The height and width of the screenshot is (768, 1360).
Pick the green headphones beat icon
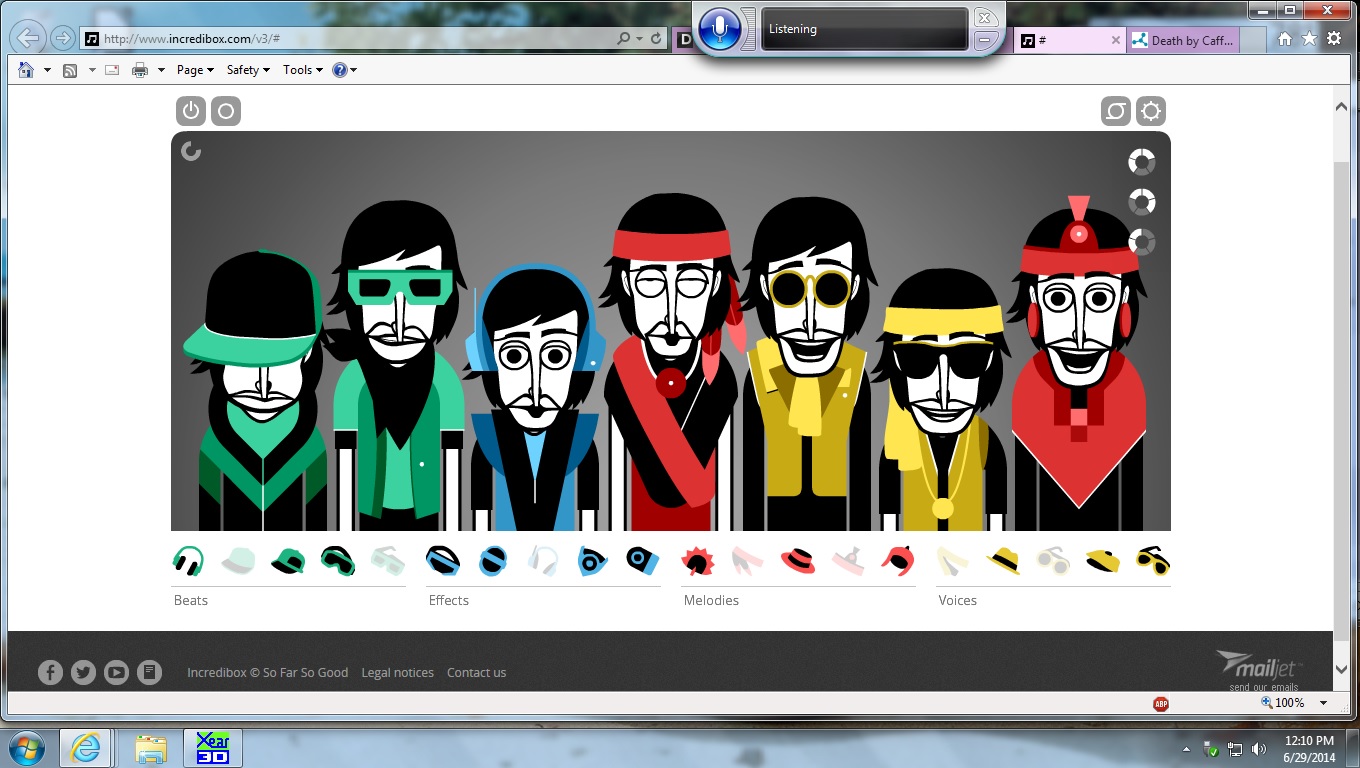(188, 561)
